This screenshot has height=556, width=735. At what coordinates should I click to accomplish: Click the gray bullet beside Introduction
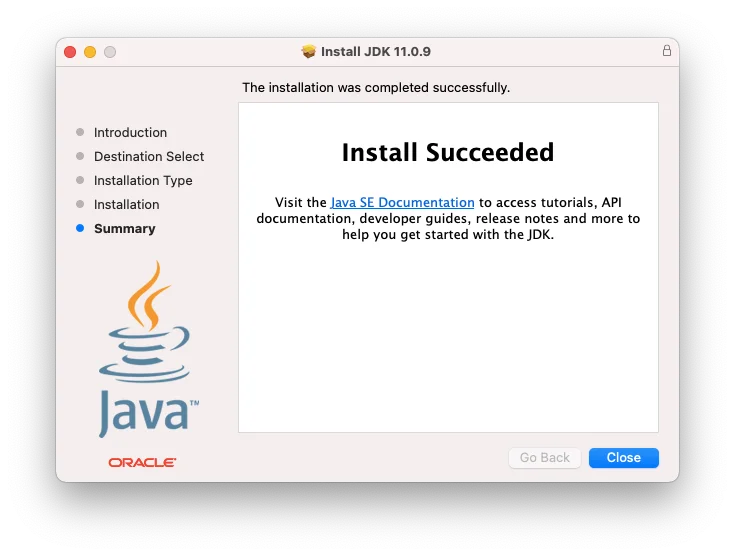(x=80, y=133)
